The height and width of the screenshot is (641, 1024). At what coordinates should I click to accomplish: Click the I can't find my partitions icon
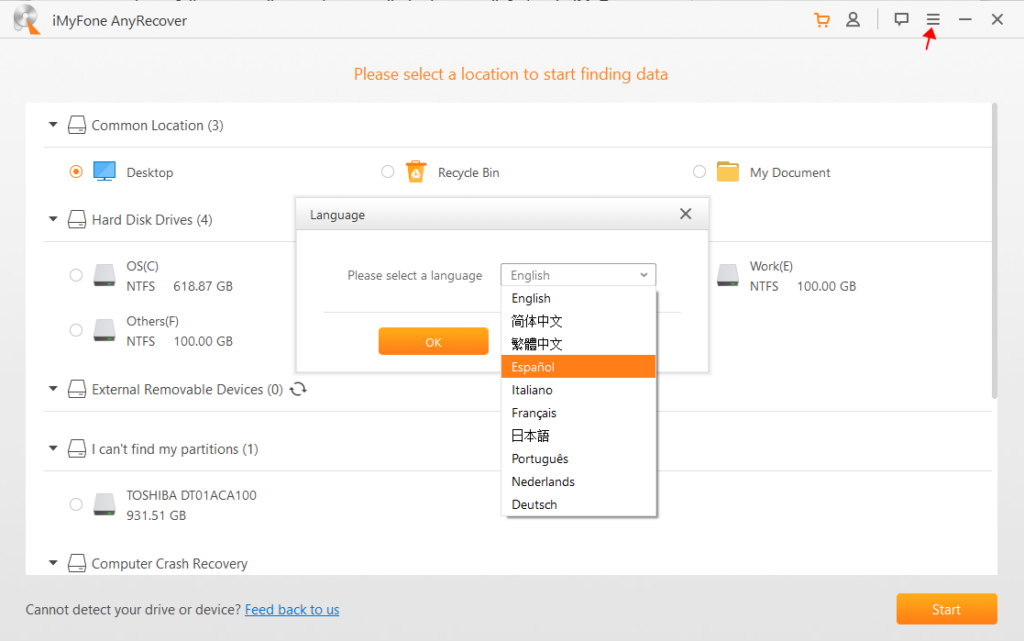[x=77, y=448]
